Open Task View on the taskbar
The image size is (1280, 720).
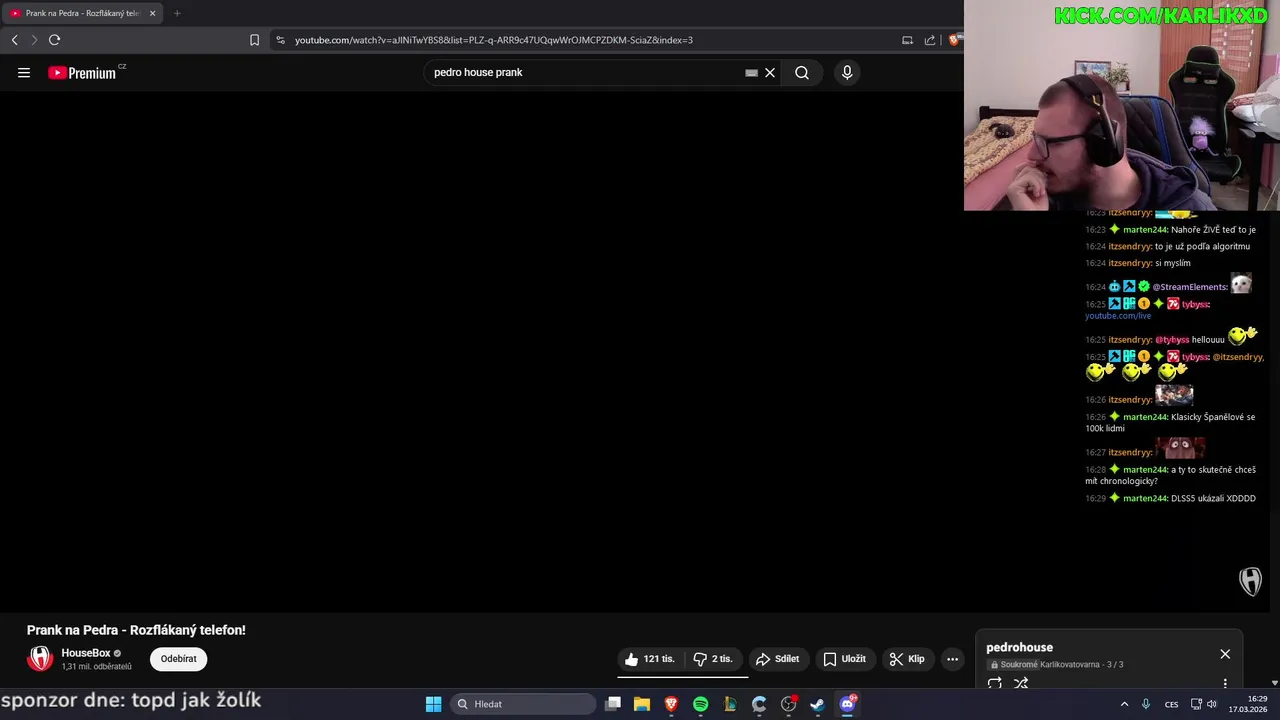click(613, 704)
